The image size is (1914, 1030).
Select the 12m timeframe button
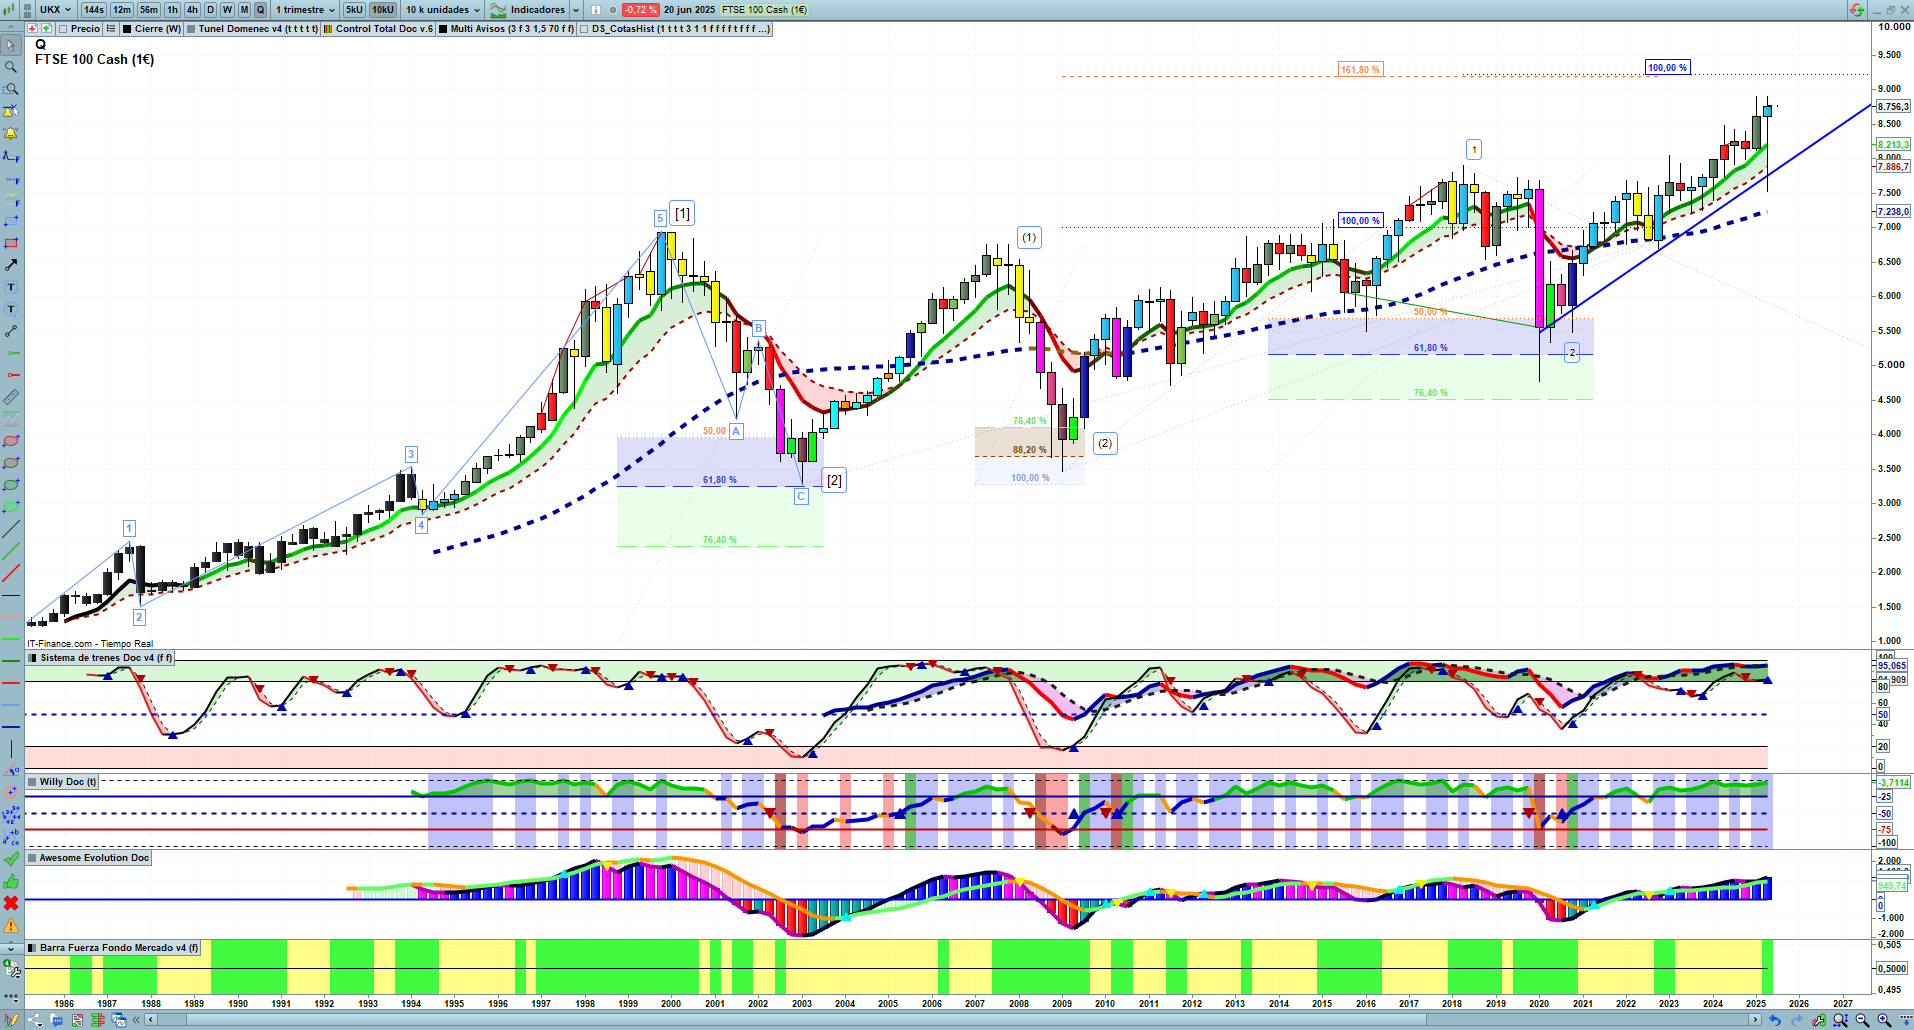122,10
